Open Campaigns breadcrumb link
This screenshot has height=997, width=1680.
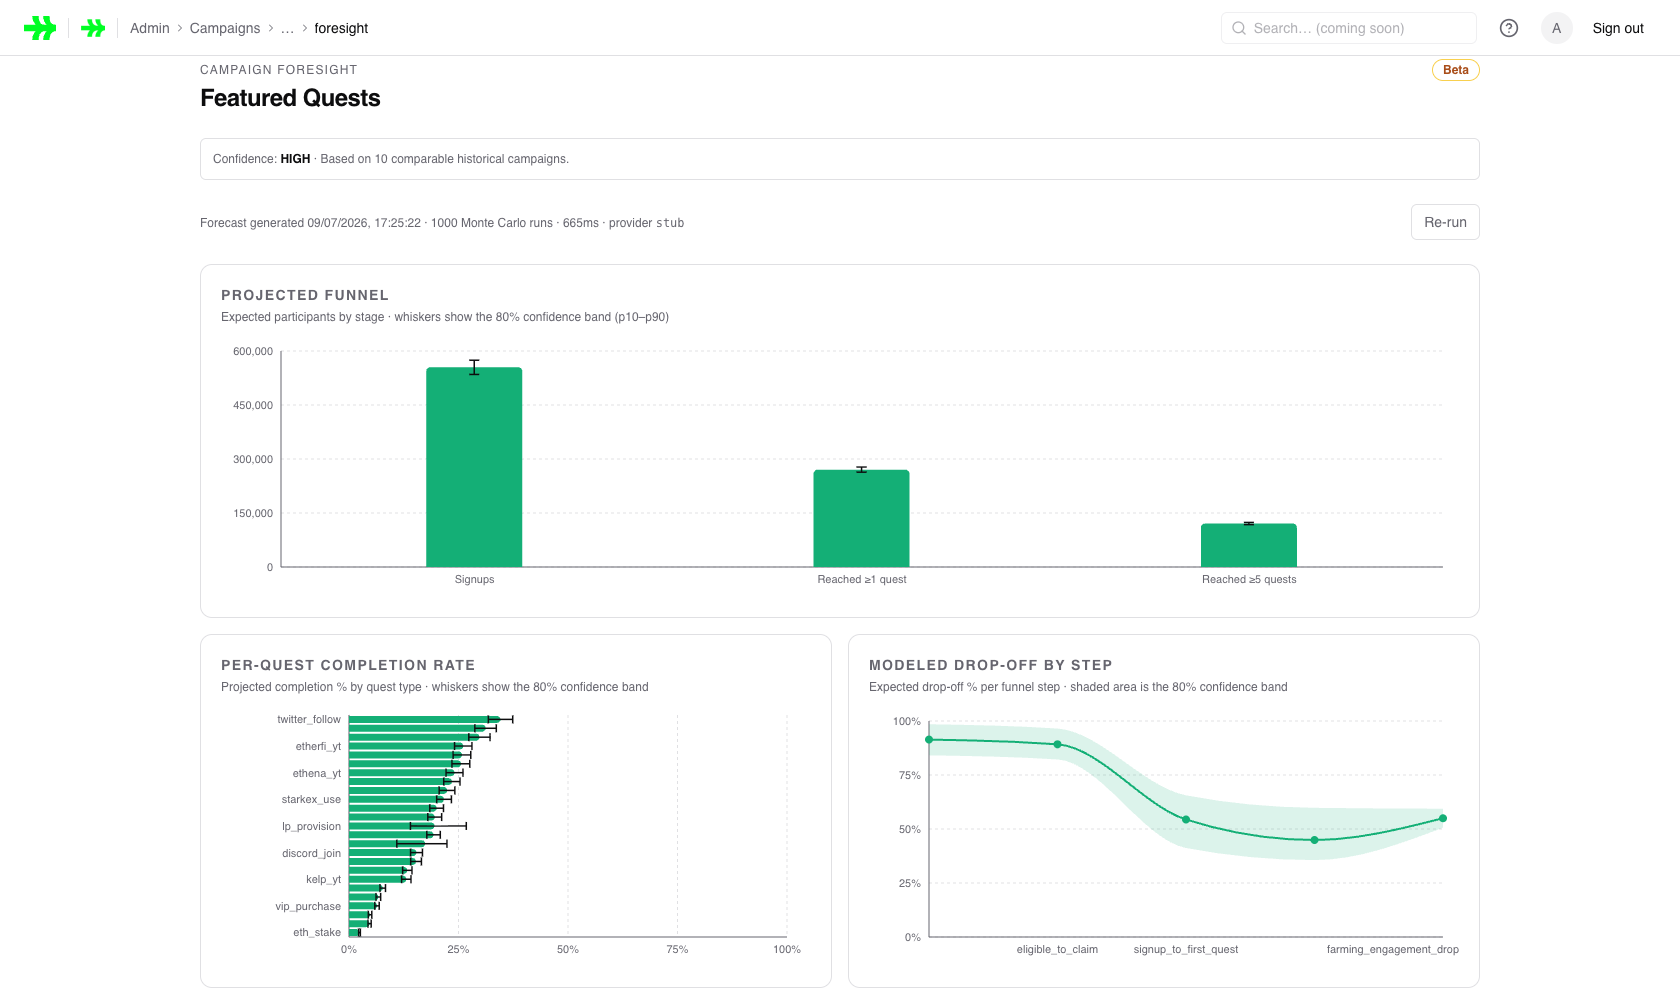225,28
